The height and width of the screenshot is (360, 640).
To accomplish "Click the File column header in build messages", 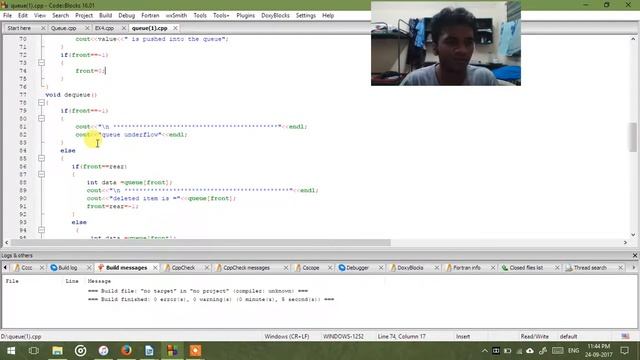I will pyautogui.click(x=12, y=281).
